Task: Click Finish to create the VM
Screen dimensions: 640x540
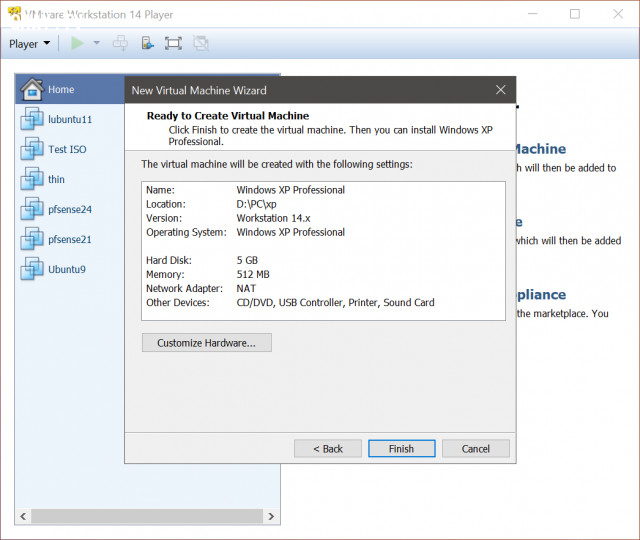Action: pyautogui.click(x=402, y=449)
